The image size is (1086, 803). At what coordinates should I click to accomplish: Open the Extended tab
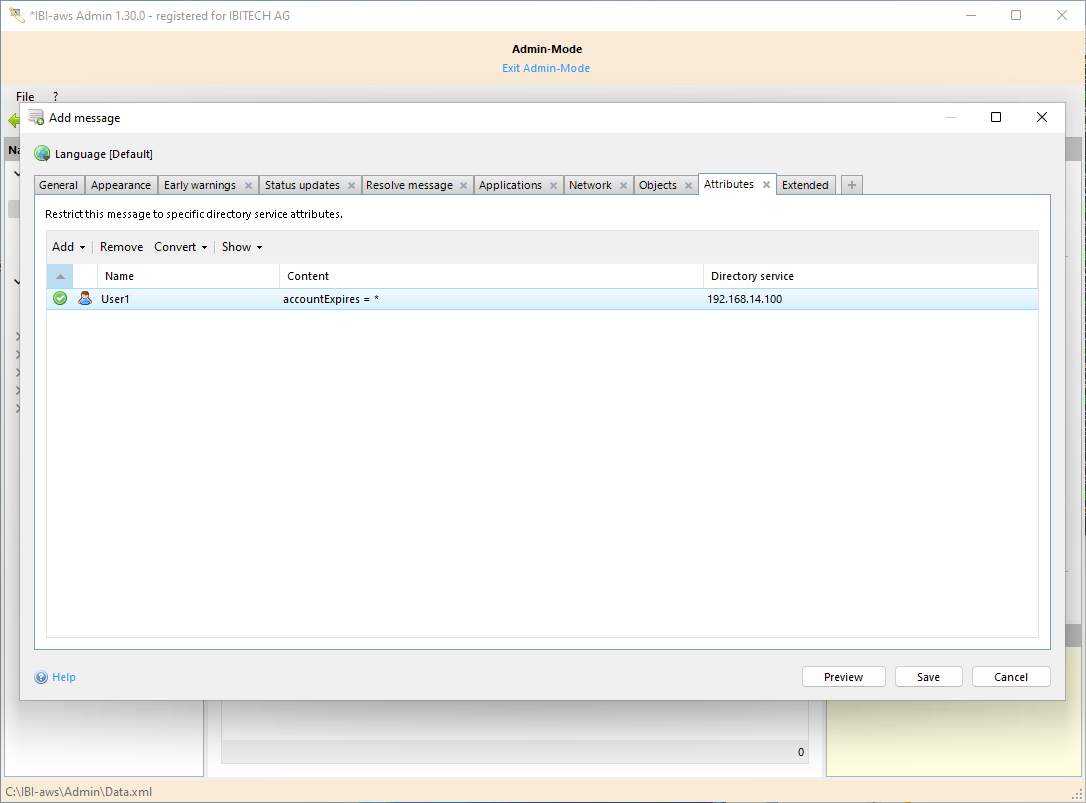tap(805, 185)
